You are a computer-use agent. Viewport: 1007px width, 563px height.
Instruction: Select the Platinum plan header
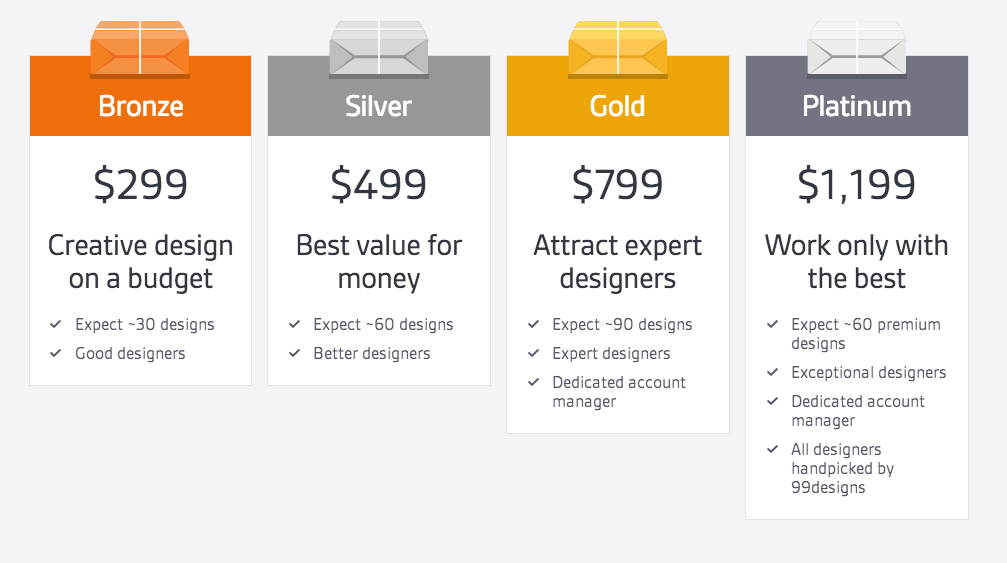click(857, 106)
